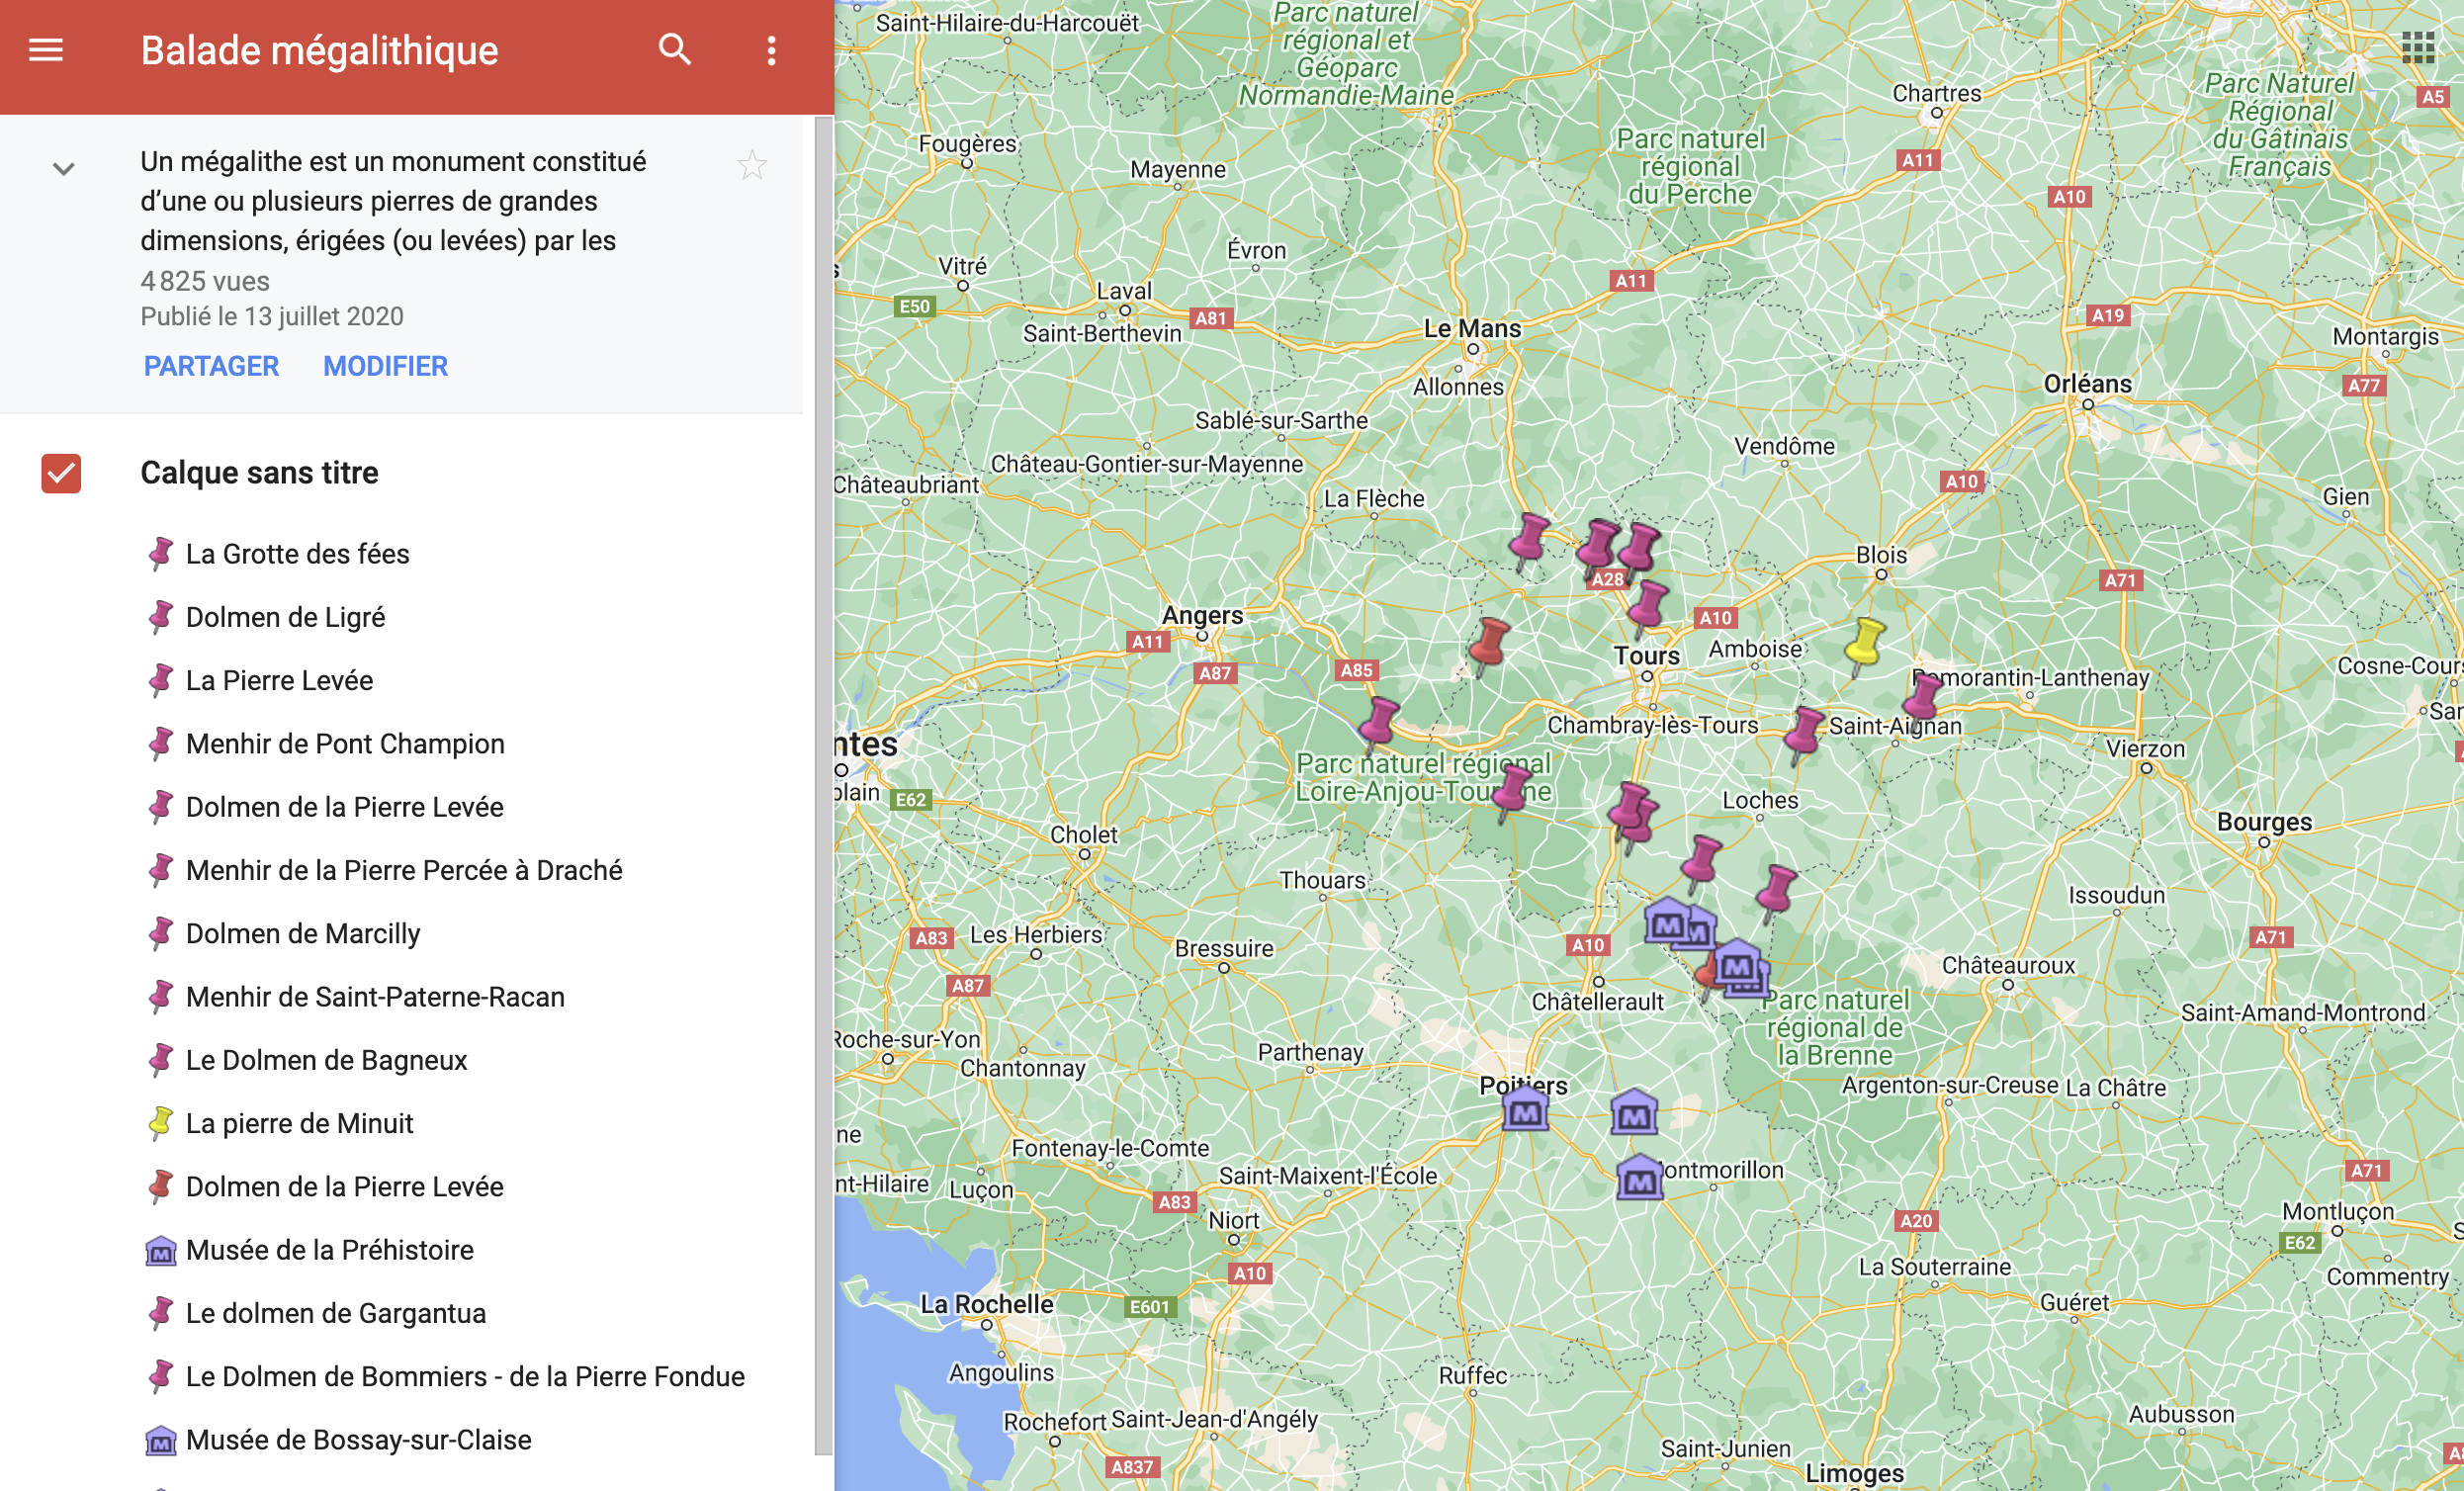
Task: Click the museum marker near Montmorillon
Action: [x=1639, y=1179]
